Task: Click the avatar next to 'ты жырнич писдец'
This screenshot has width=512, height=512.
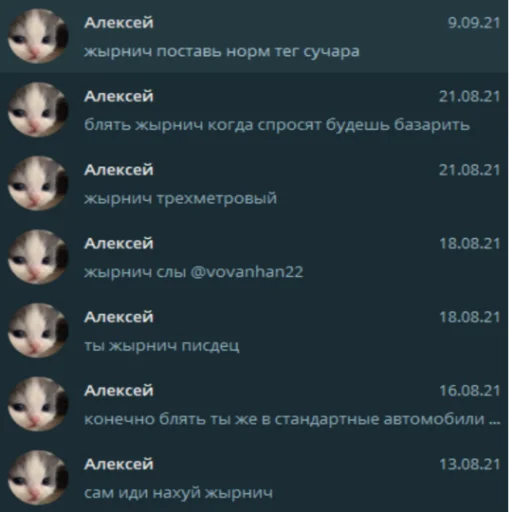Action: coord(38,331)
